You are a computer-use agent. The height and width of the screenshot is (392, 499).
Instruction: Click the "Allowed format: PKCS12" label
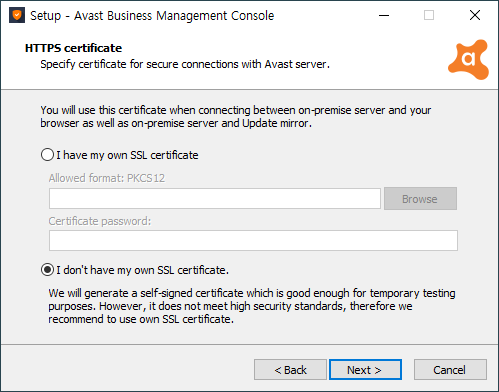(x=107, y=178)
